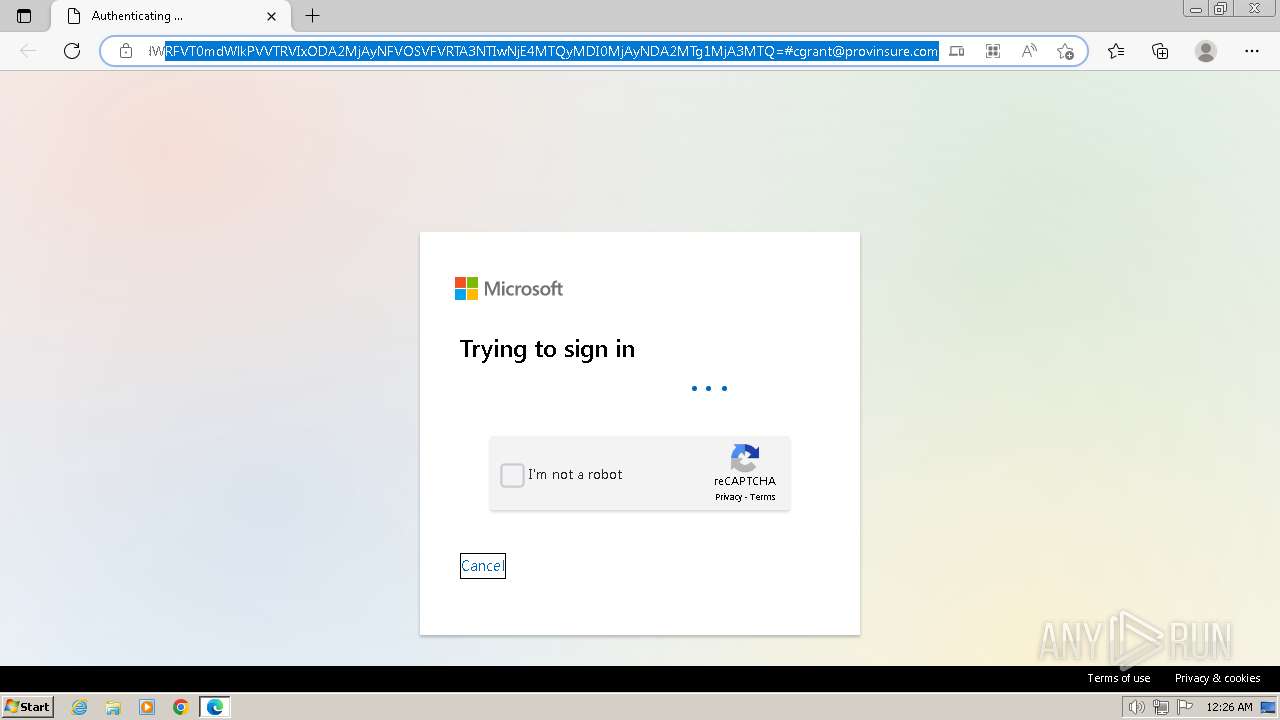Open the QR code generator icon
This screenshot has height=720, width=1280.
(993, 51)
